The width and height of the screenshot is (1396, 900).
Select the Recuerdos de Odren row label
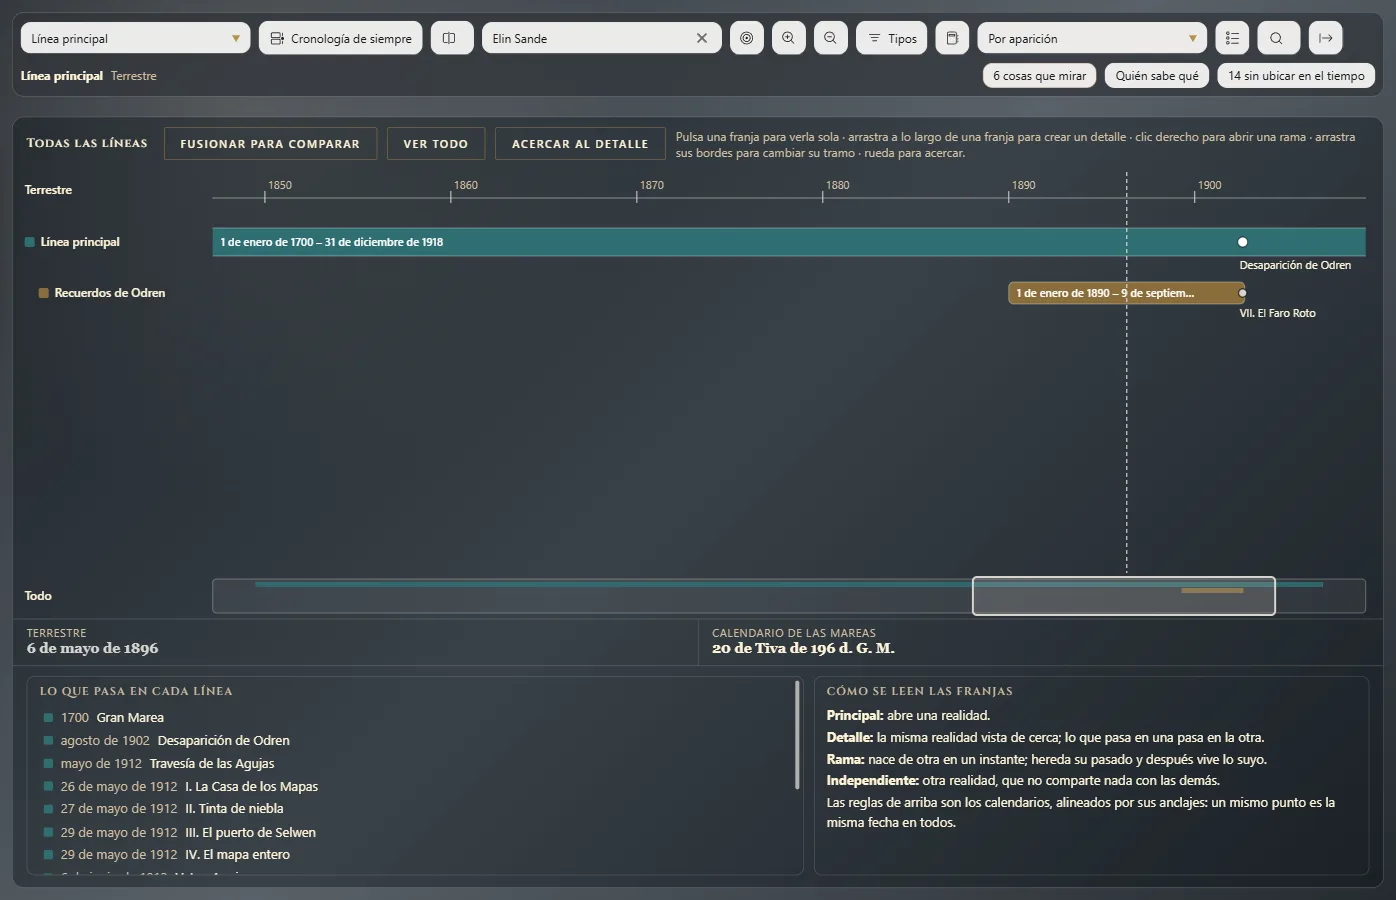110,293
